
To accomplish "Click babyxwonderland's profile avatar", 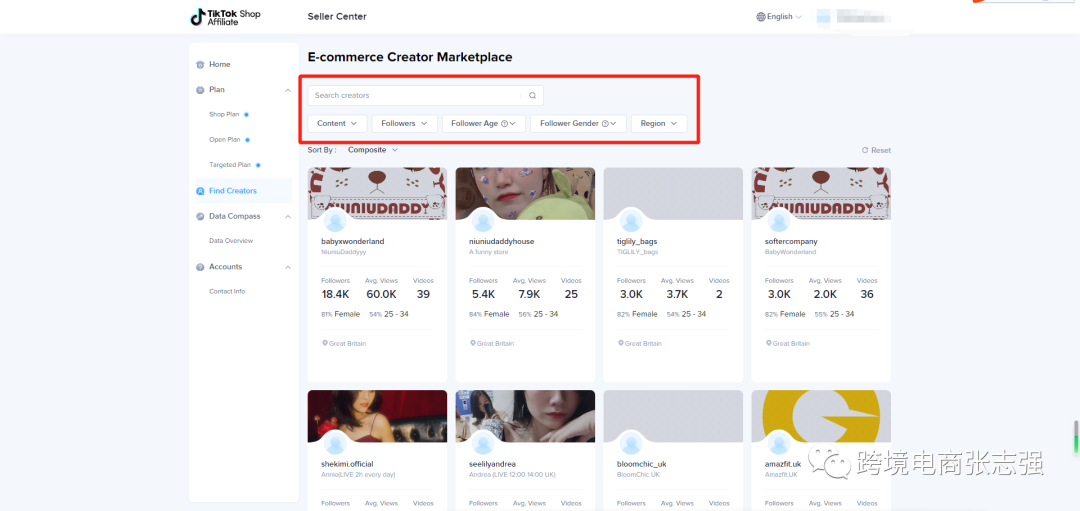I will (335, 222).
